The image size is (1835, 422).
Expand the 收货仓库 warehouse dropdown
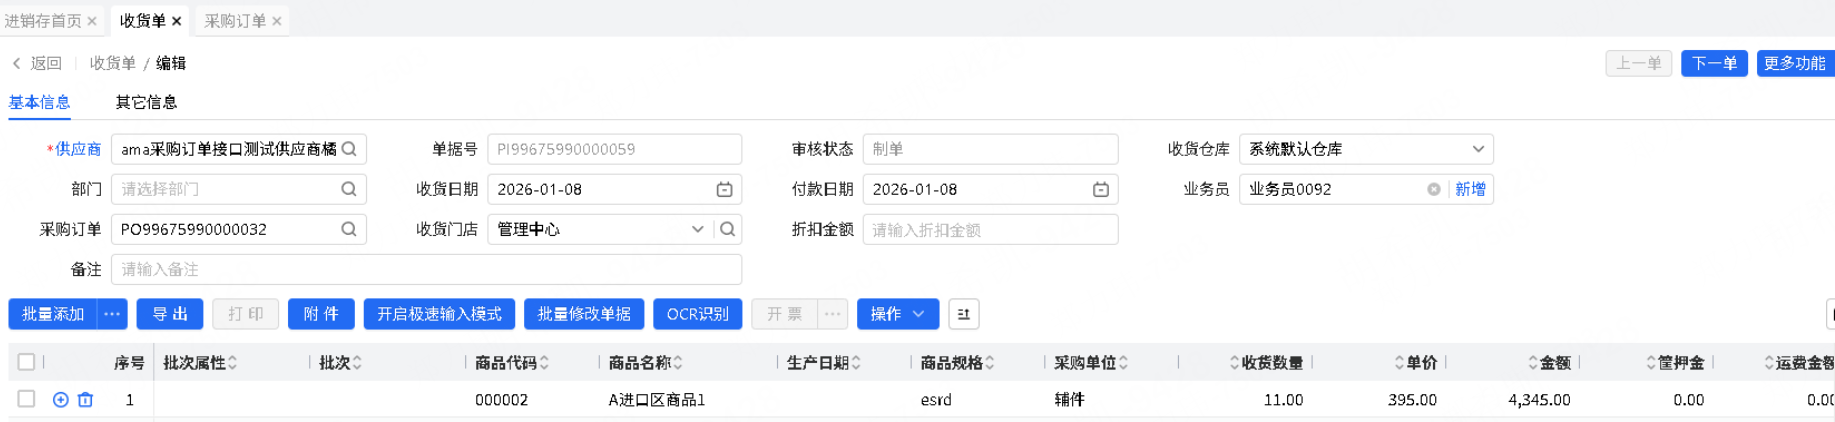coord(1478,149)
